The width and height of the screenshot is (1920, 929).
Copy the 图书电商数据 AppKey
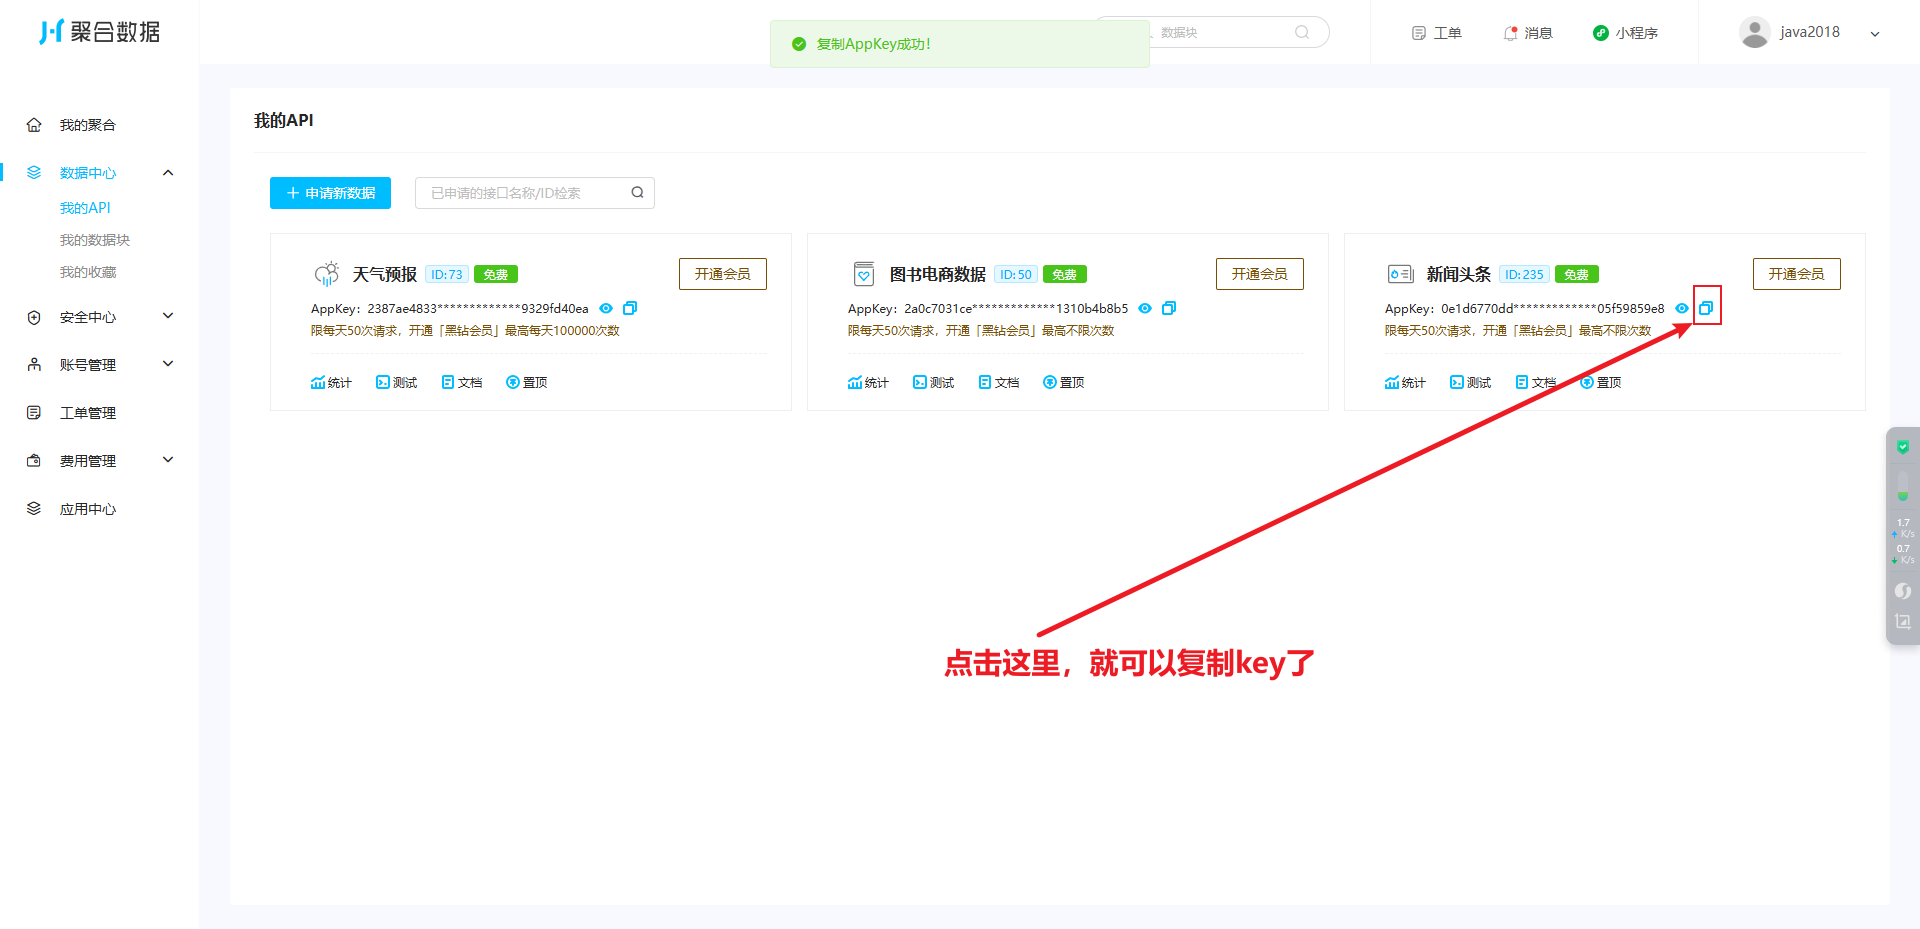[x=1169, y=308]
